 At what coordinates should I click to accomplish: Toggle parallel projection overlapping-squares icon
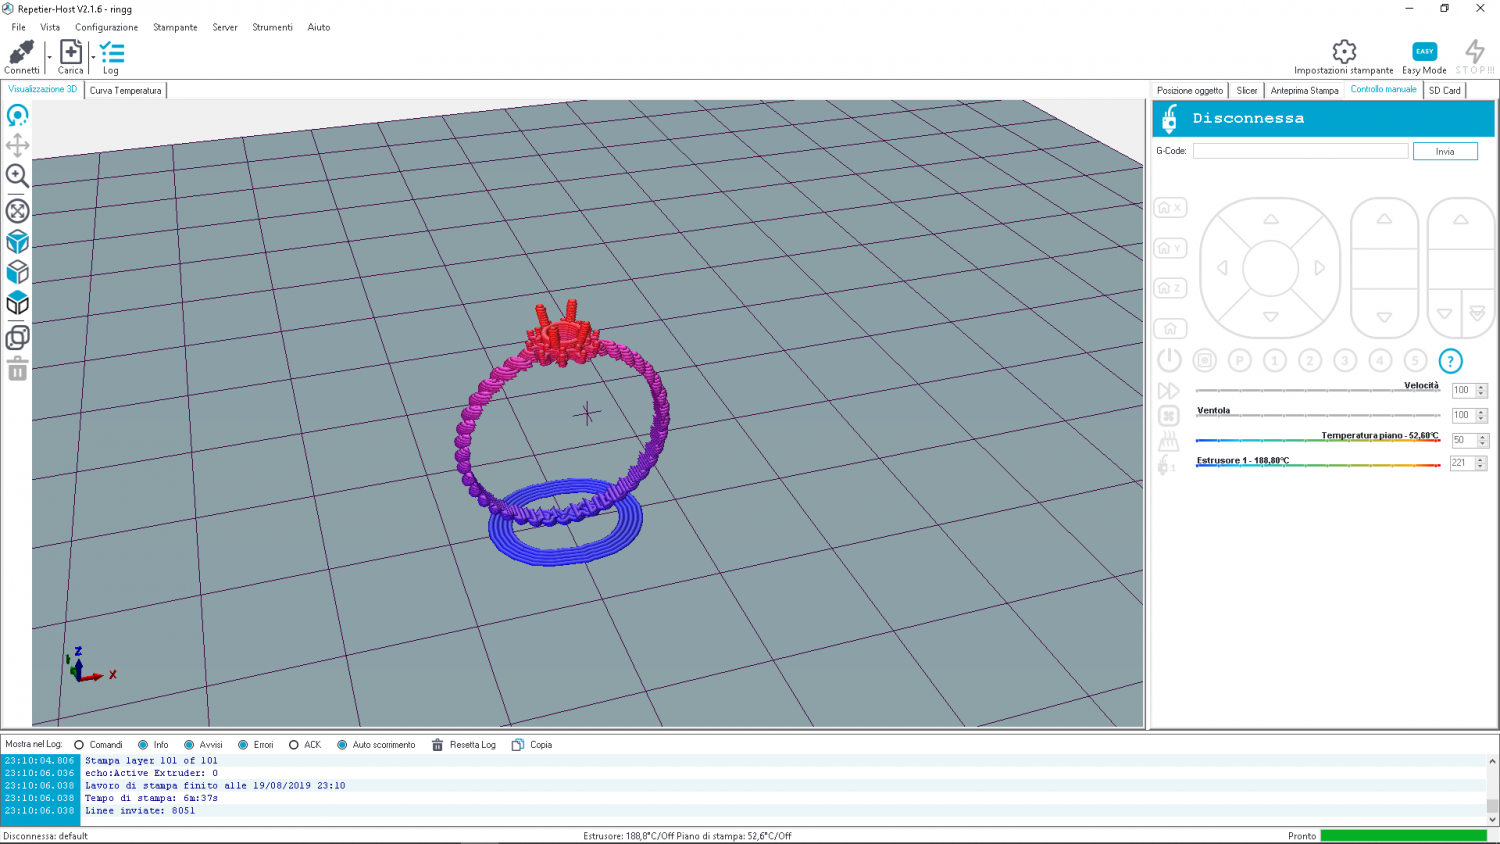click(17, 338)
